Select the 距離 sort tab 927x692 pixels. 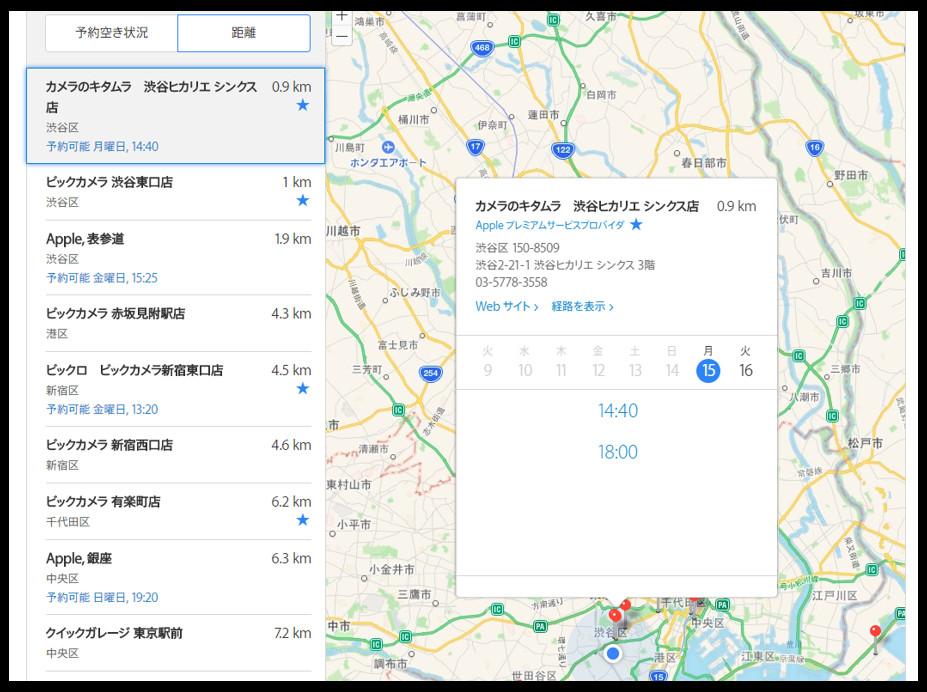pos(244,33)
